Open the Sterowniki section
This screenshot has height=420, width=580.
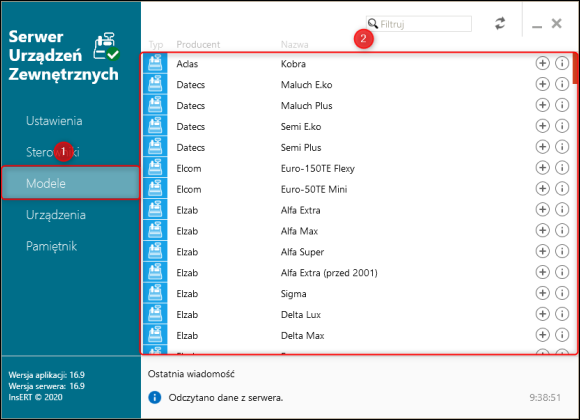pos(53,152)
